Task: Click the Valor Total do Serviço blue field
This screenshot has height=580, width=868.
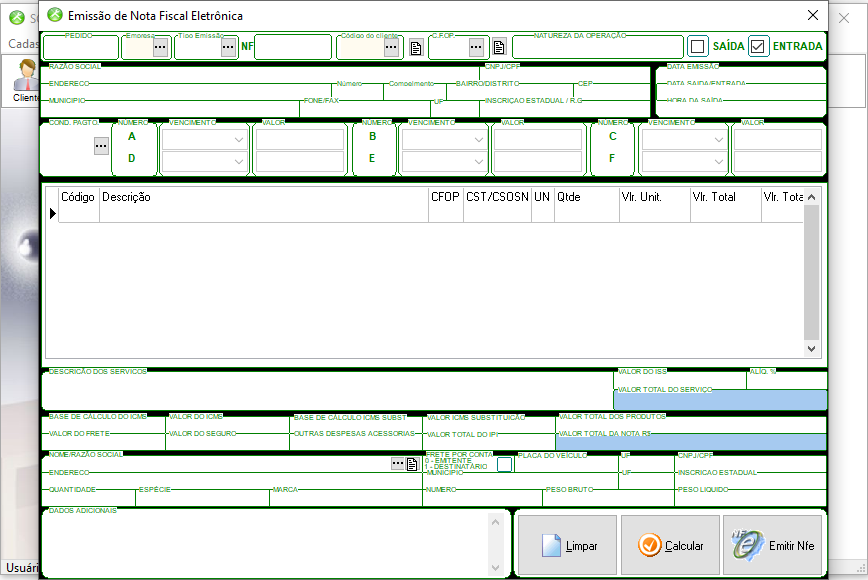Action: [720, 400]
